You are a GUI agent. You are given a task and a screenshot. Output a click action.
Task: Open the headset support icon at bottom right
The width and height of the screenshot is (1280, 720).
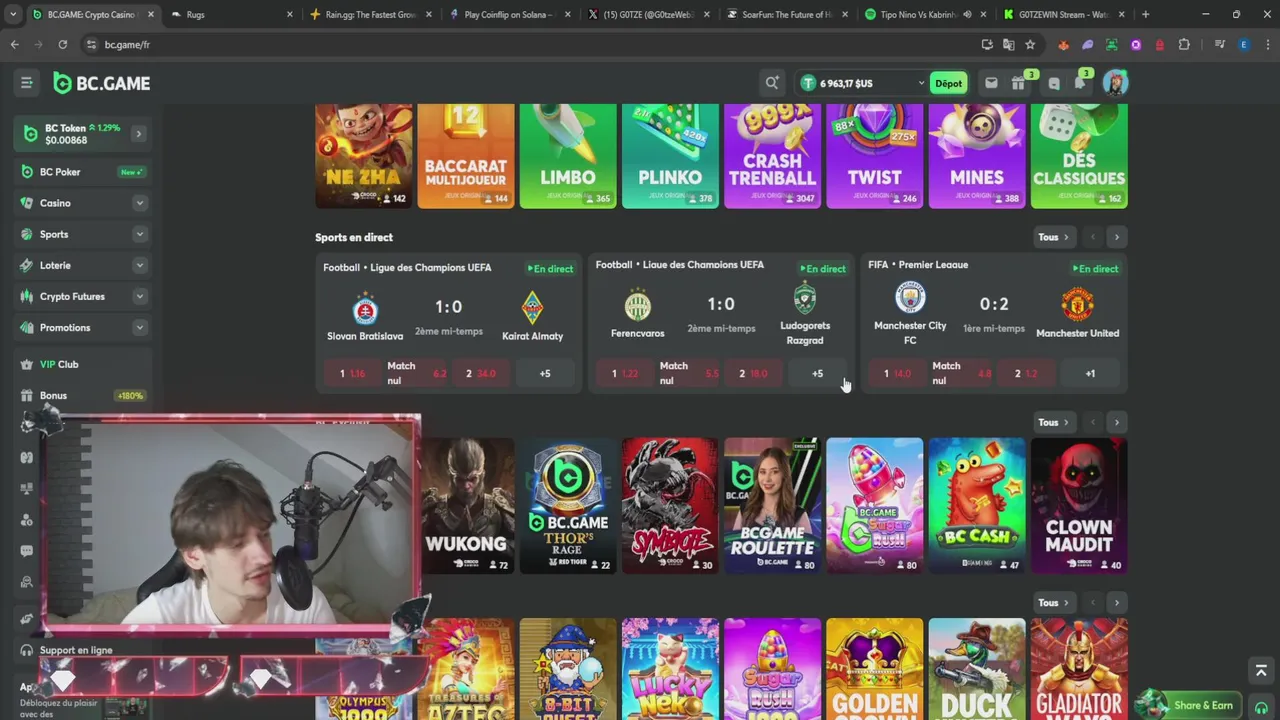coord(1261,706)
